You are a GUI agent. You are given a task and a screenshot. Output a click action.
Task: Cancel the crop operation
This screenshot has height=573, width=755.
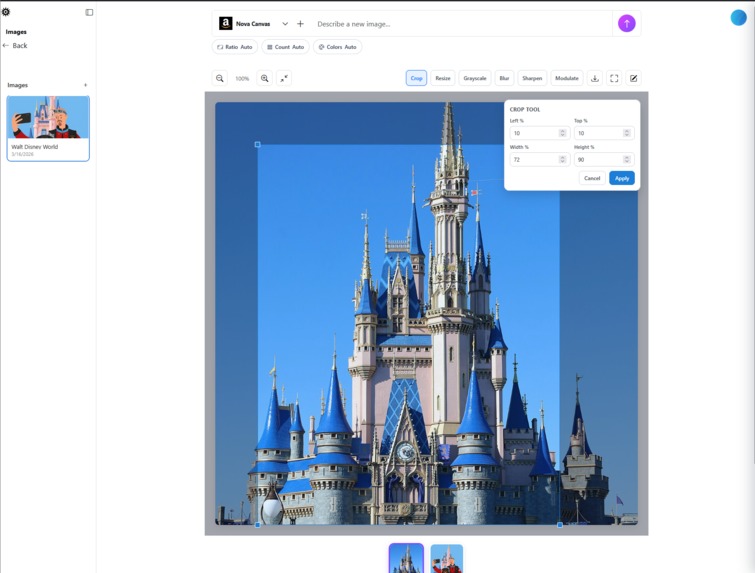(592, 178)
